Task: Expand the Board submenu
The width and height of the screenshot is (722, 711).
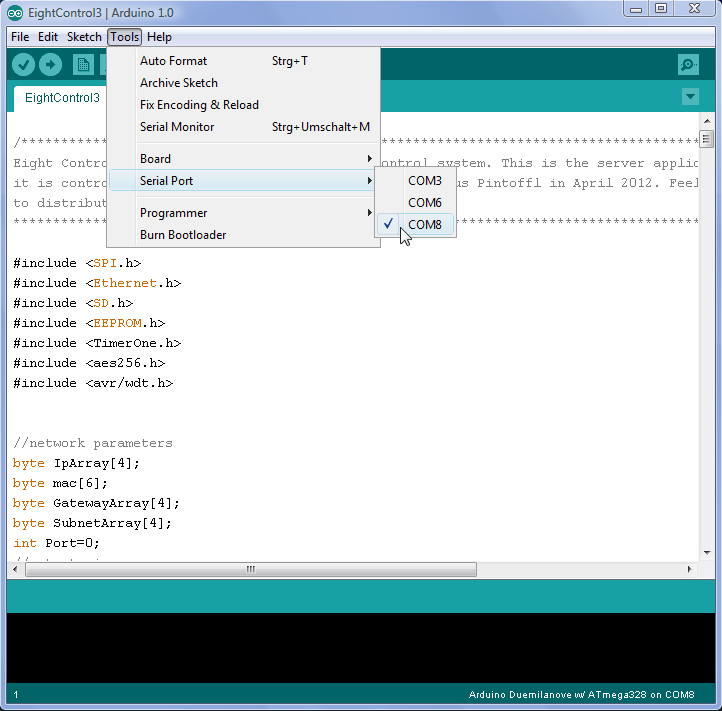Action: coord(243,159)
